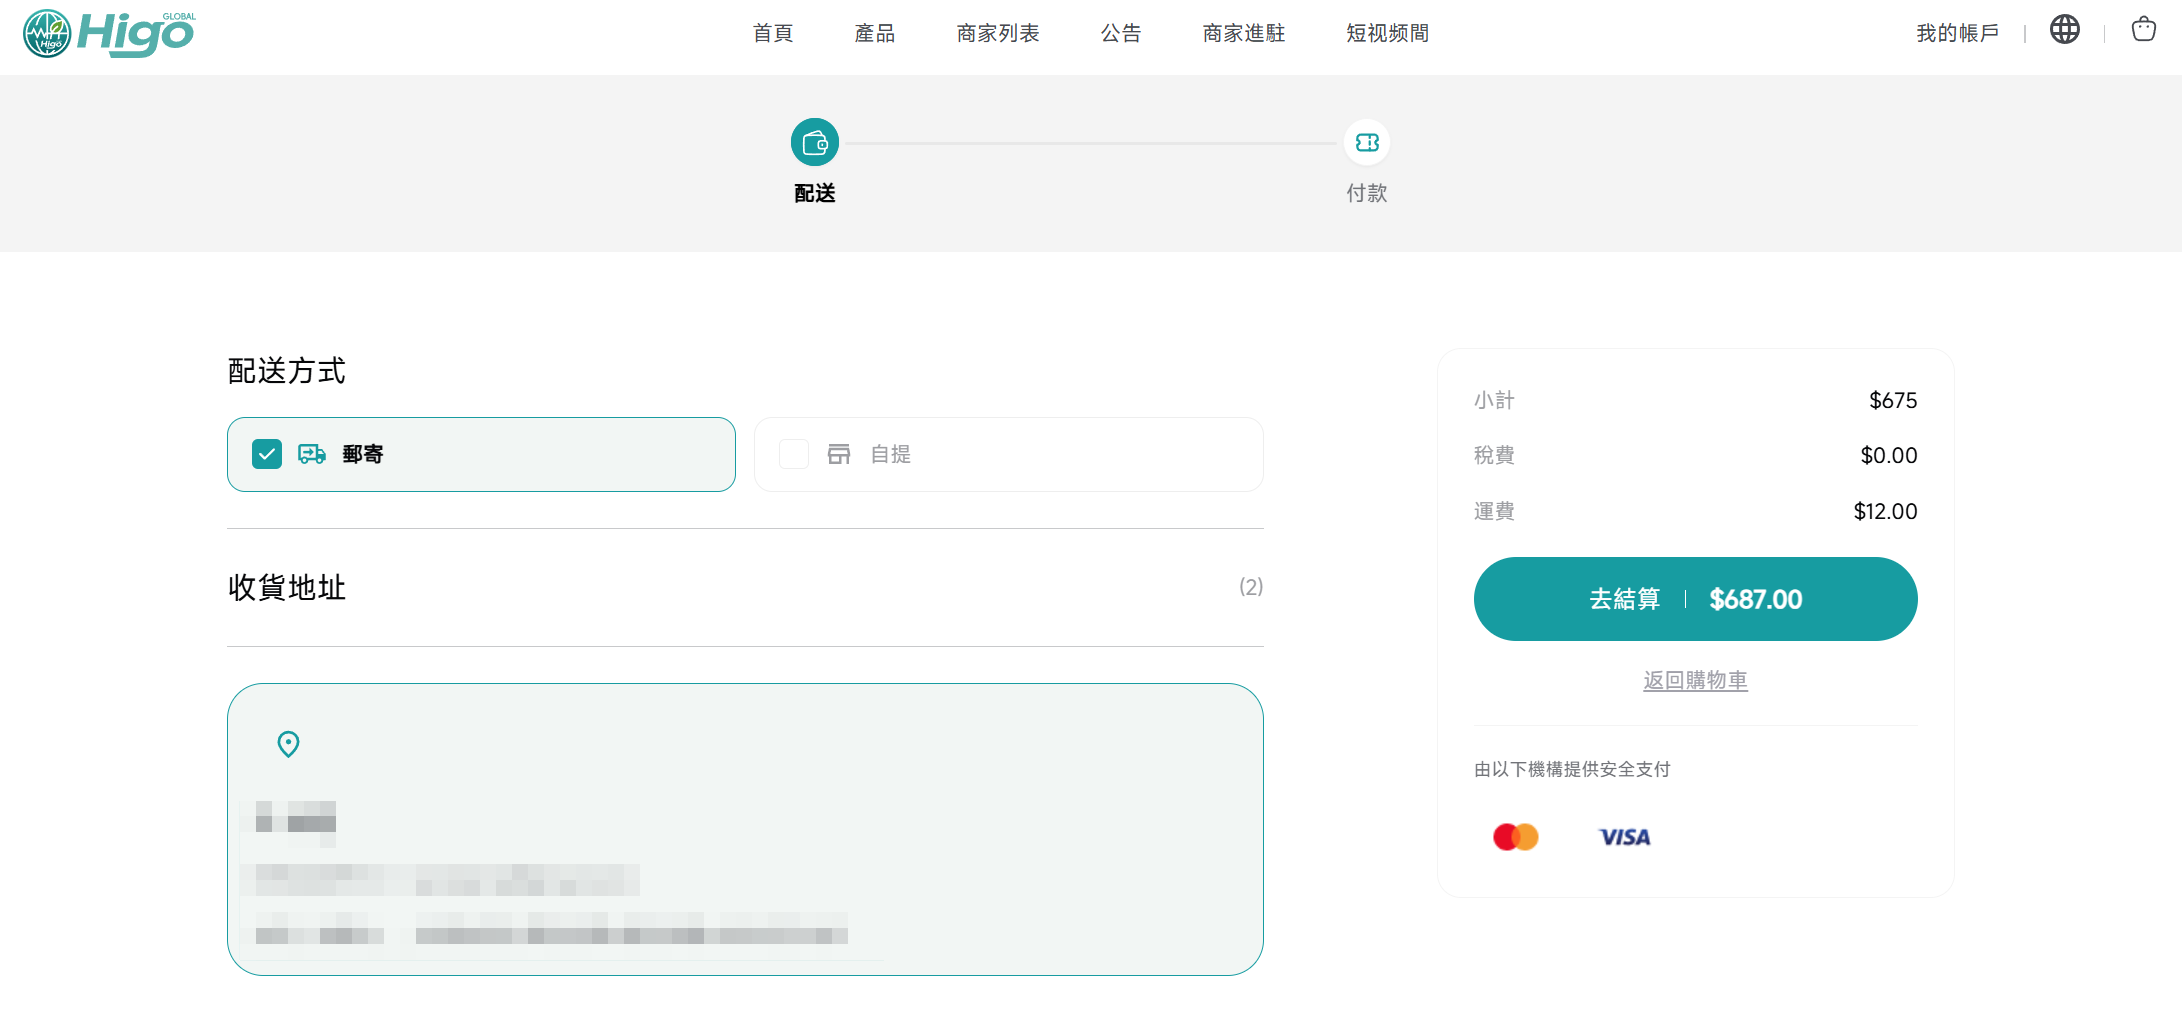Open 商家進駐 in the navigation bar
Viewport: 2182px width, 1012px height.
click(x=1244, y=33)
